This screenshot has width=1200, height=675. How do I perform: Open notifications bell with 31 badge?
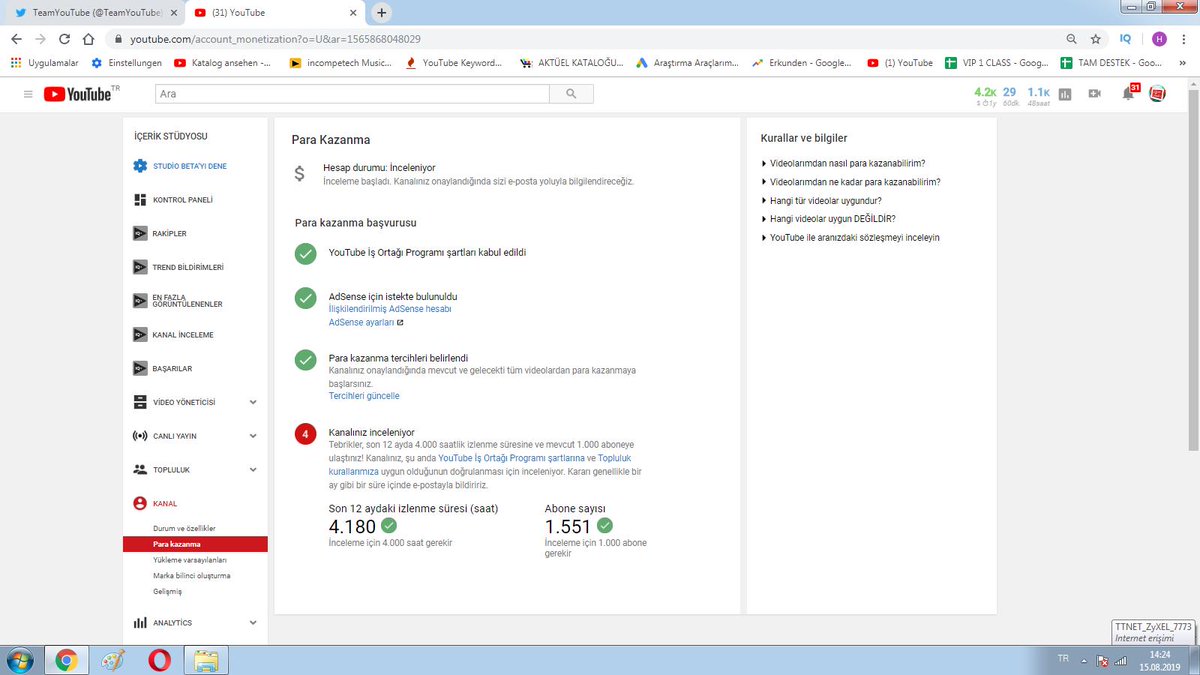pyautogui.click(x=1128, y=93)
